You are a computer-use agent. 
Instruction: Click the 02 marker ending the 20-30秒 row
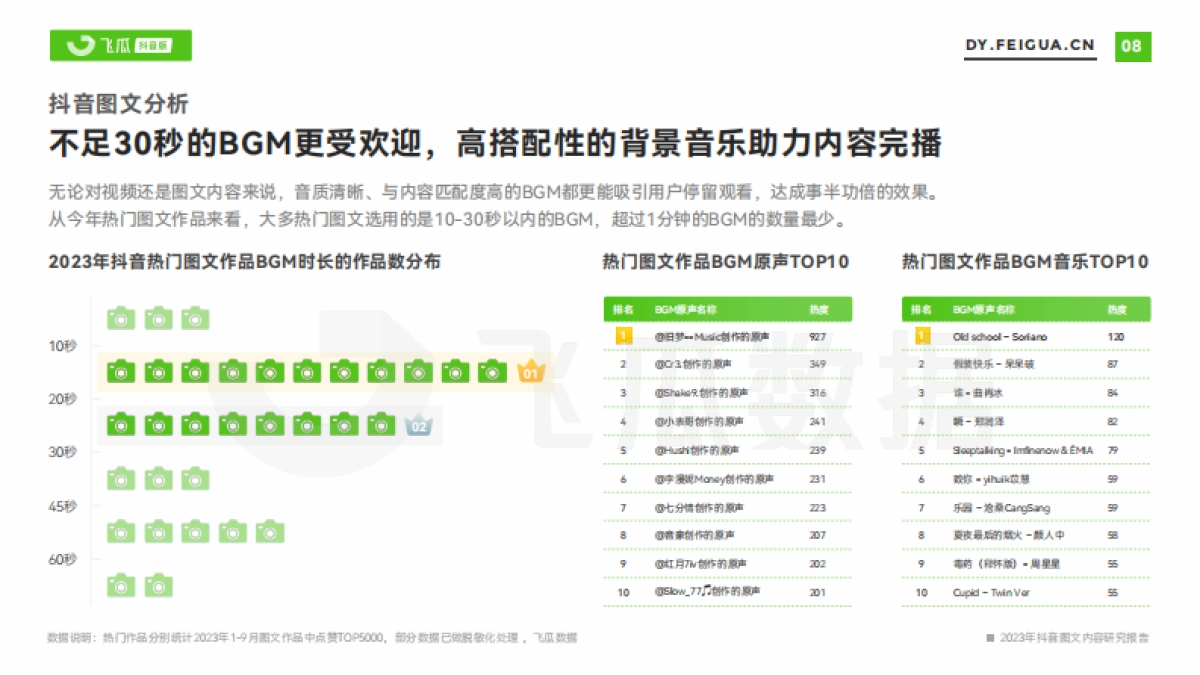419,426
